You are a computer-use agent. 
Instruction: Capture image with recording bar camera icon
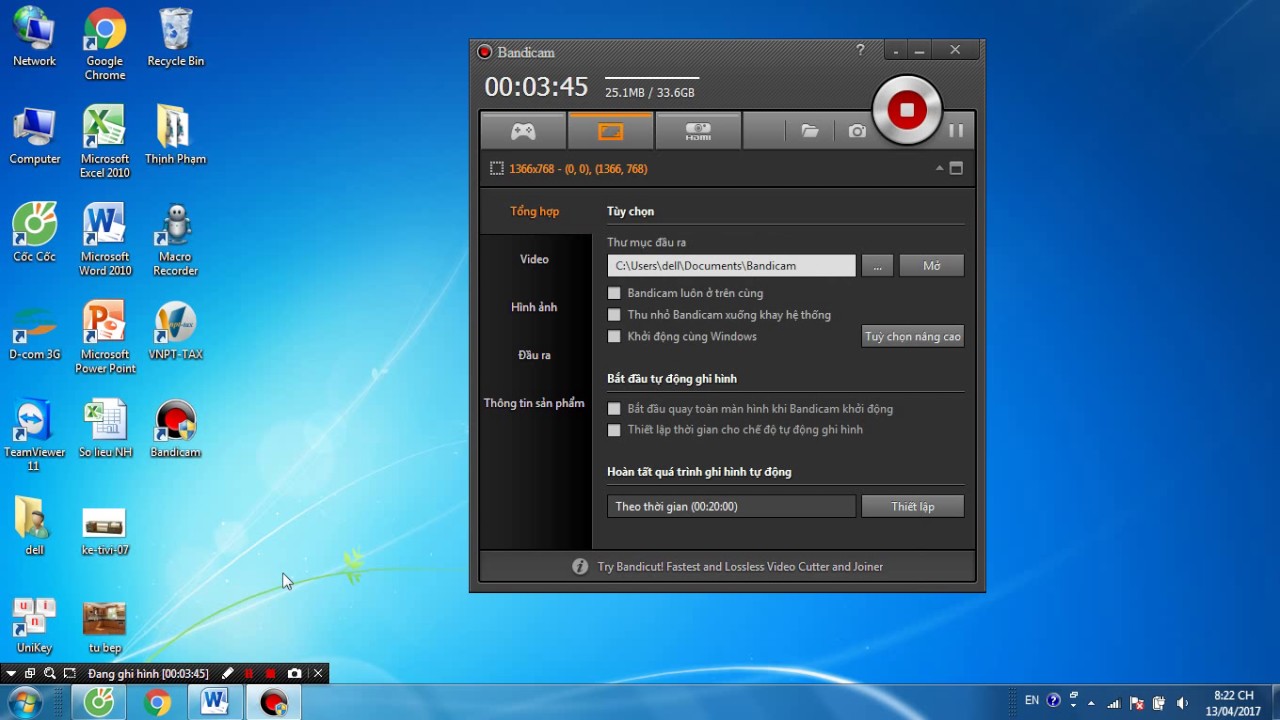(x=295, y=674)
